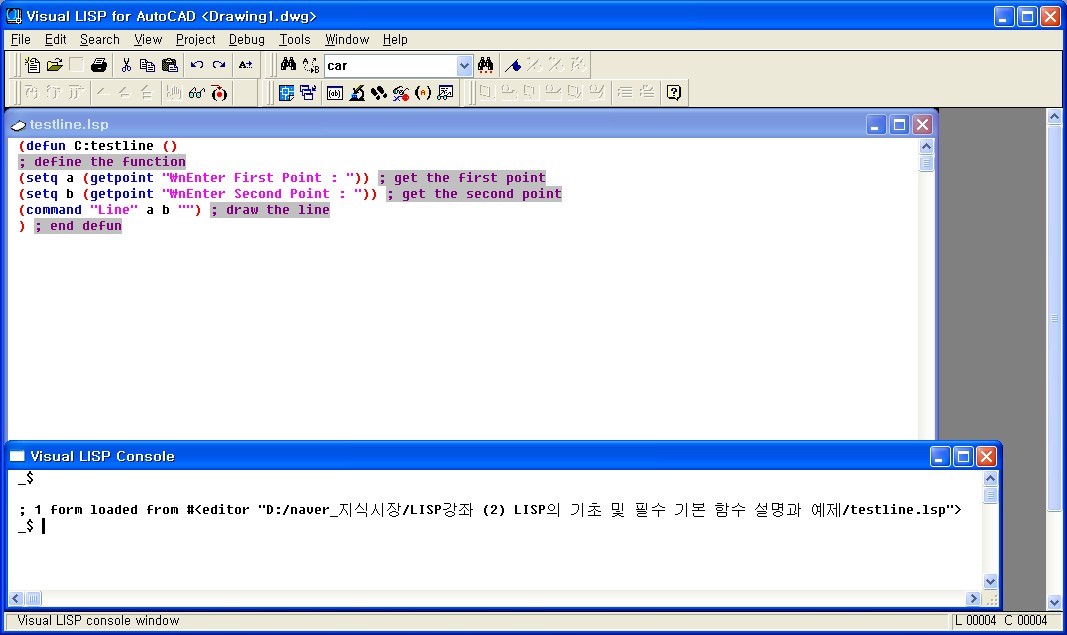Click the Replace icon
This screenshot has width=1067, height=635.
[x=311, y=65]
